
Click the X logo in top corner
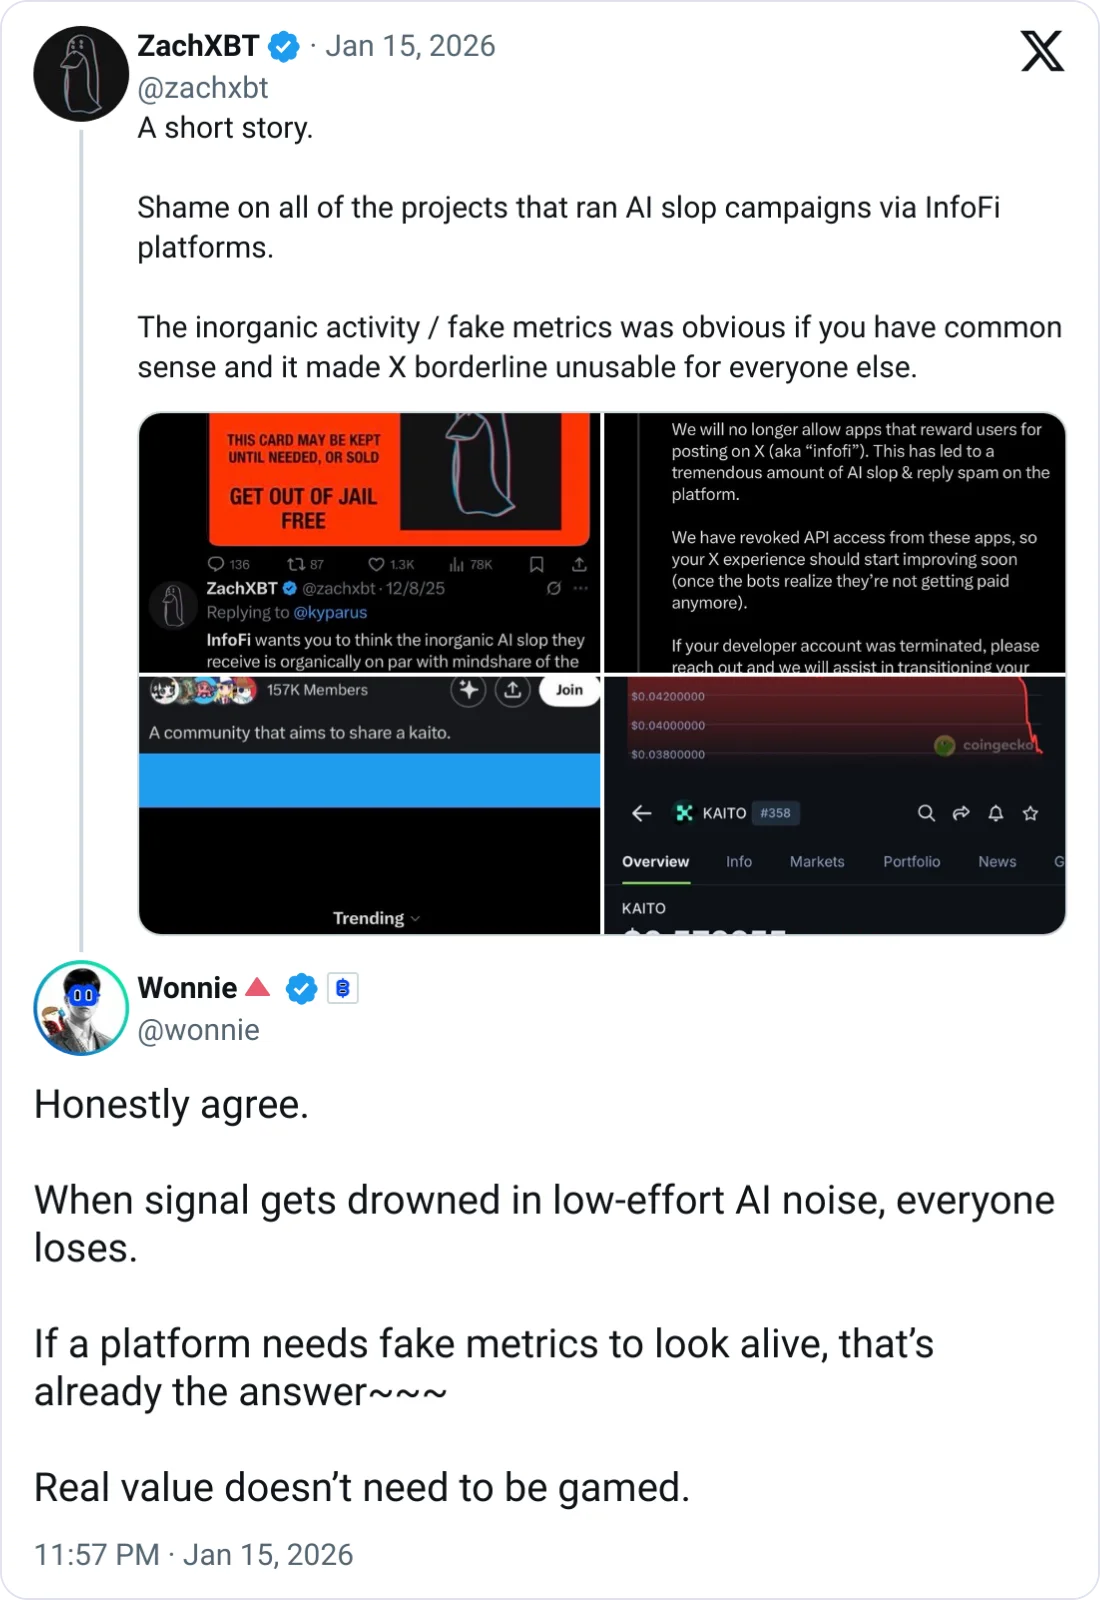coord(1041,51)
